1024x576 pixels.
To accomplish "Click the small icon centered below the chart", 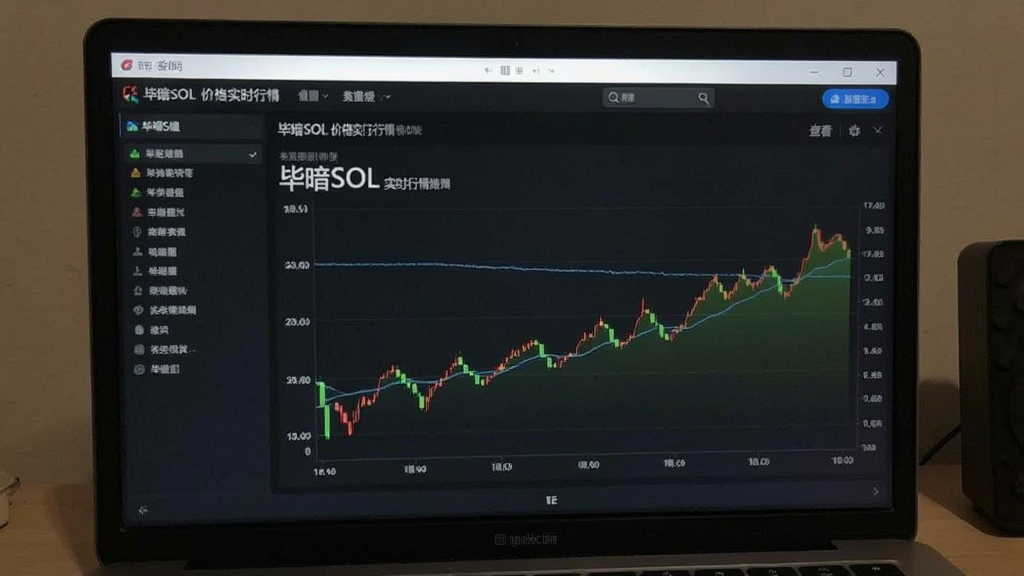I will [551, 500].
